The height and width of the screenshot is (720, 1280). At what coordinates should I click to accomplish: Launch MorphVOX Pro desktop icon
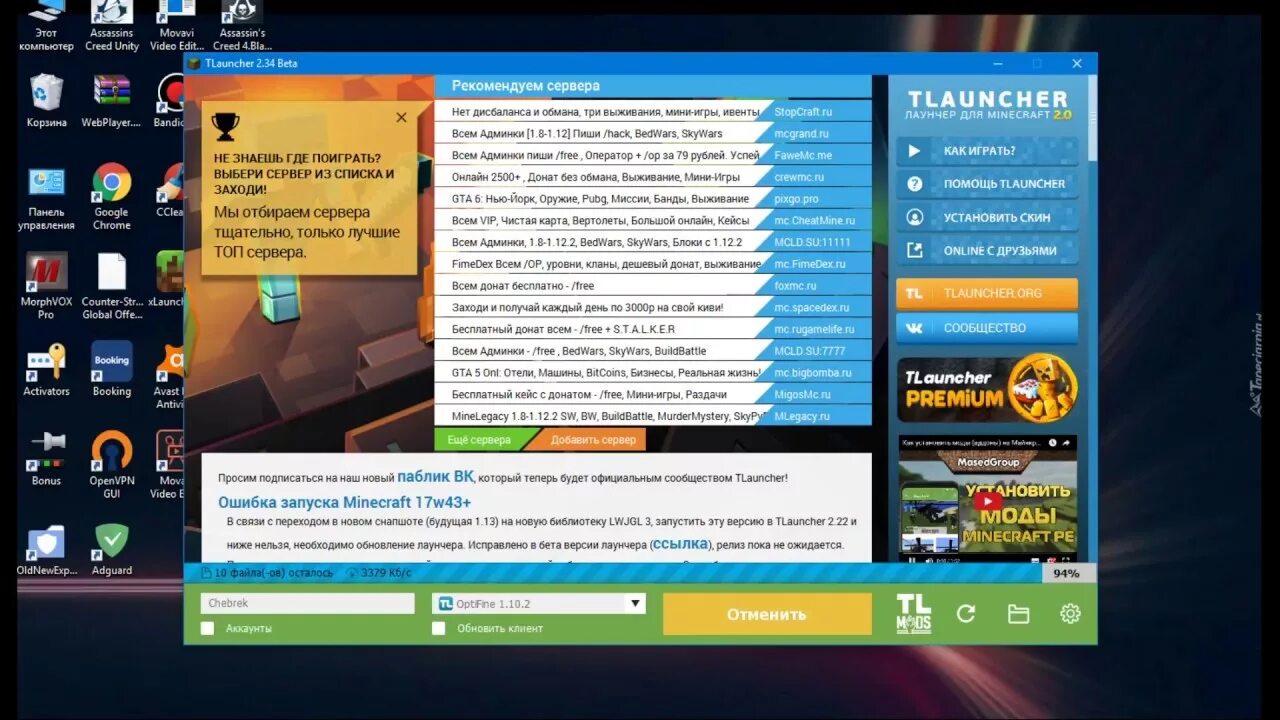click(47, 286)
